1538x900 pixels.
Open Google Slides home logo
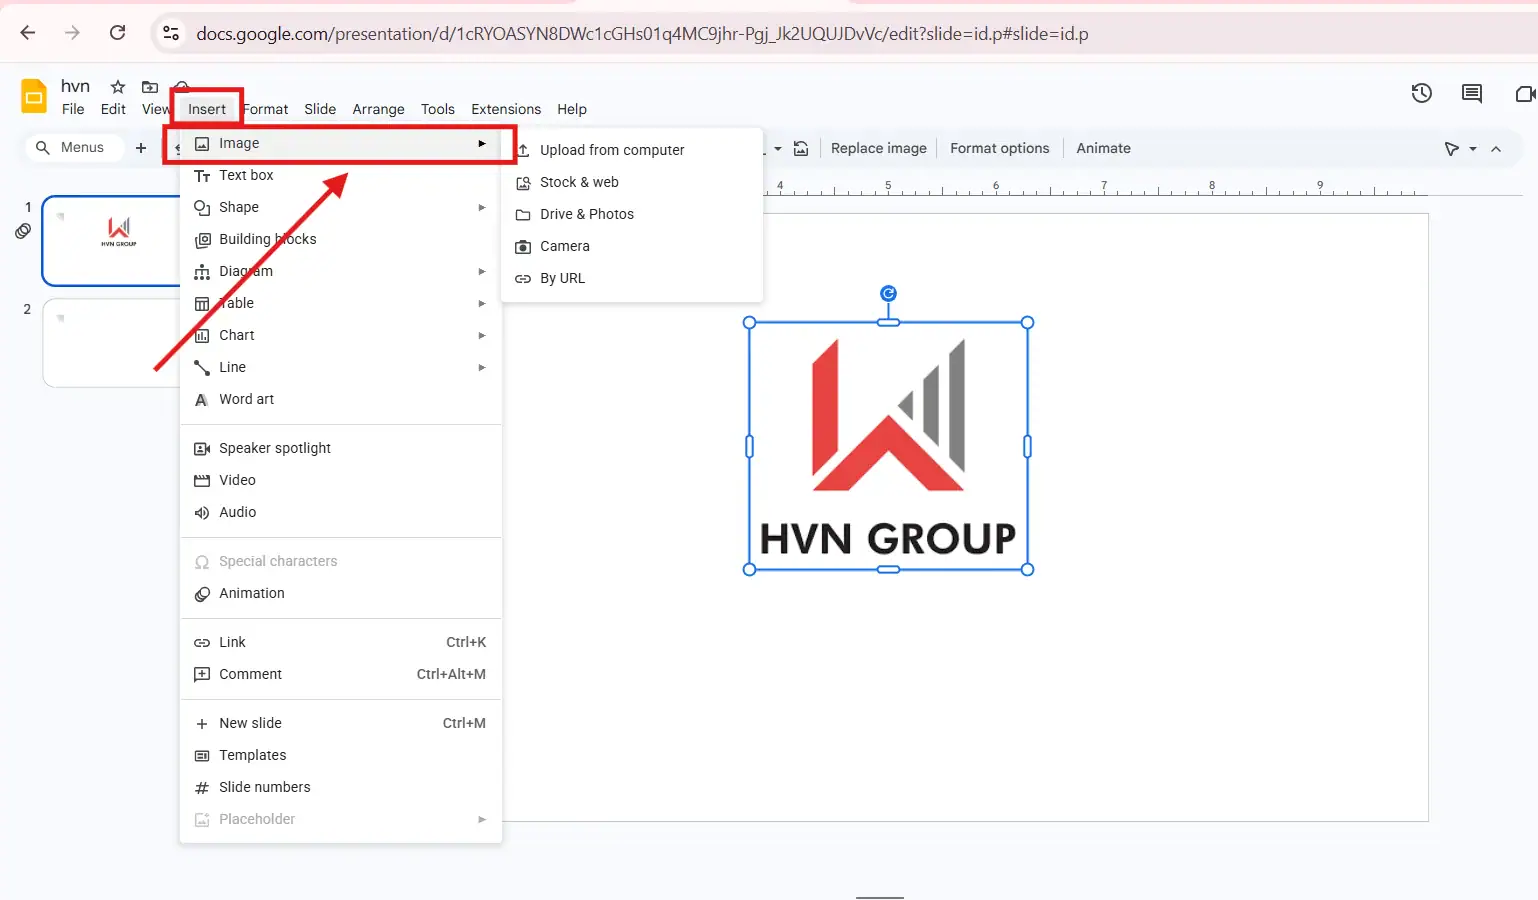(x=34, y=97)
